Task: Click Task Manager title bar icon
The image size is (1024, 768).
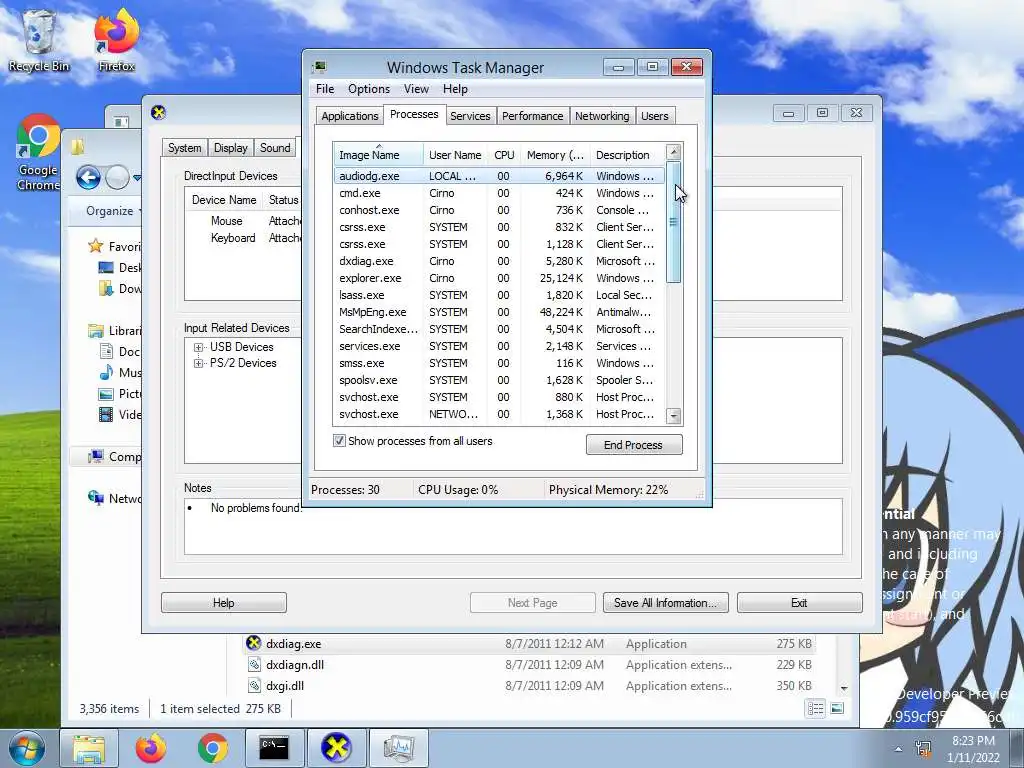Action: tap(319, 67)
